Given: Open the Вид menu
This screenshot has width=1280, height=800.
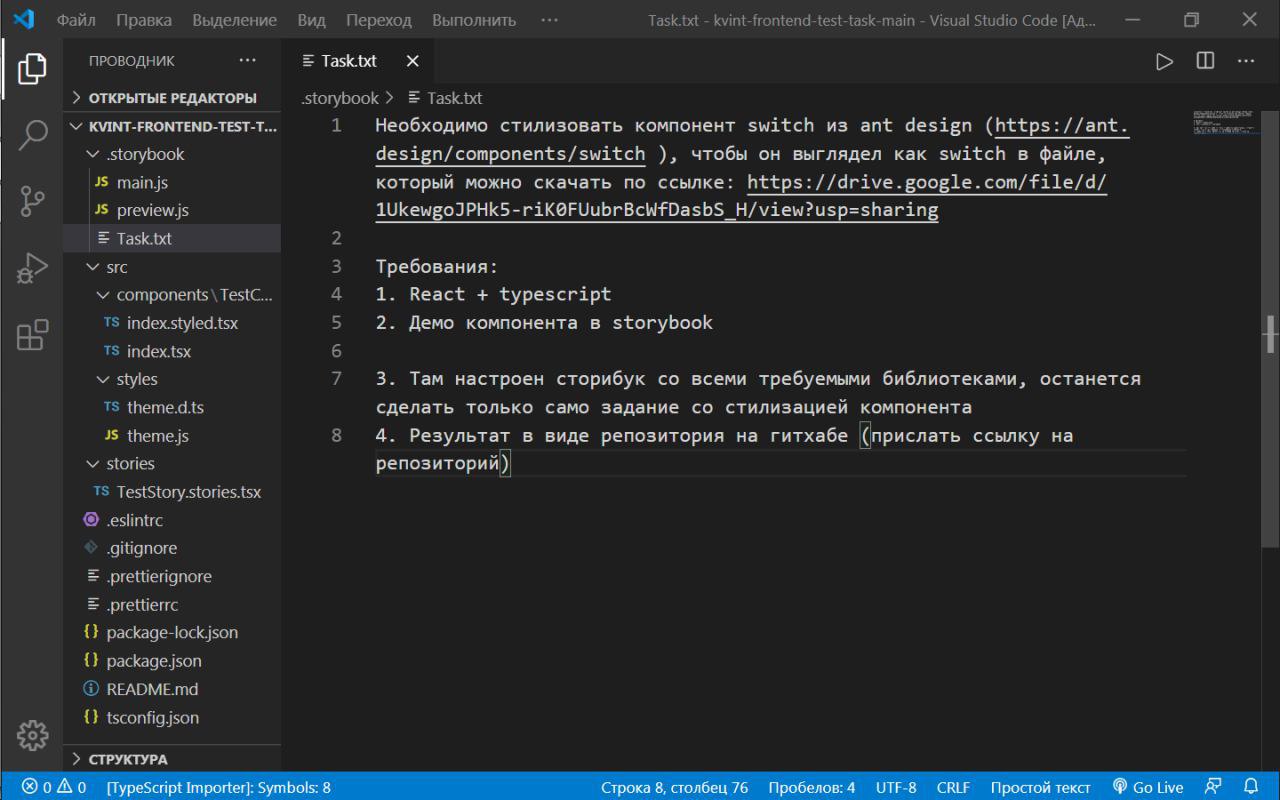Looking at the screenshot, I should tap(312, 20).
